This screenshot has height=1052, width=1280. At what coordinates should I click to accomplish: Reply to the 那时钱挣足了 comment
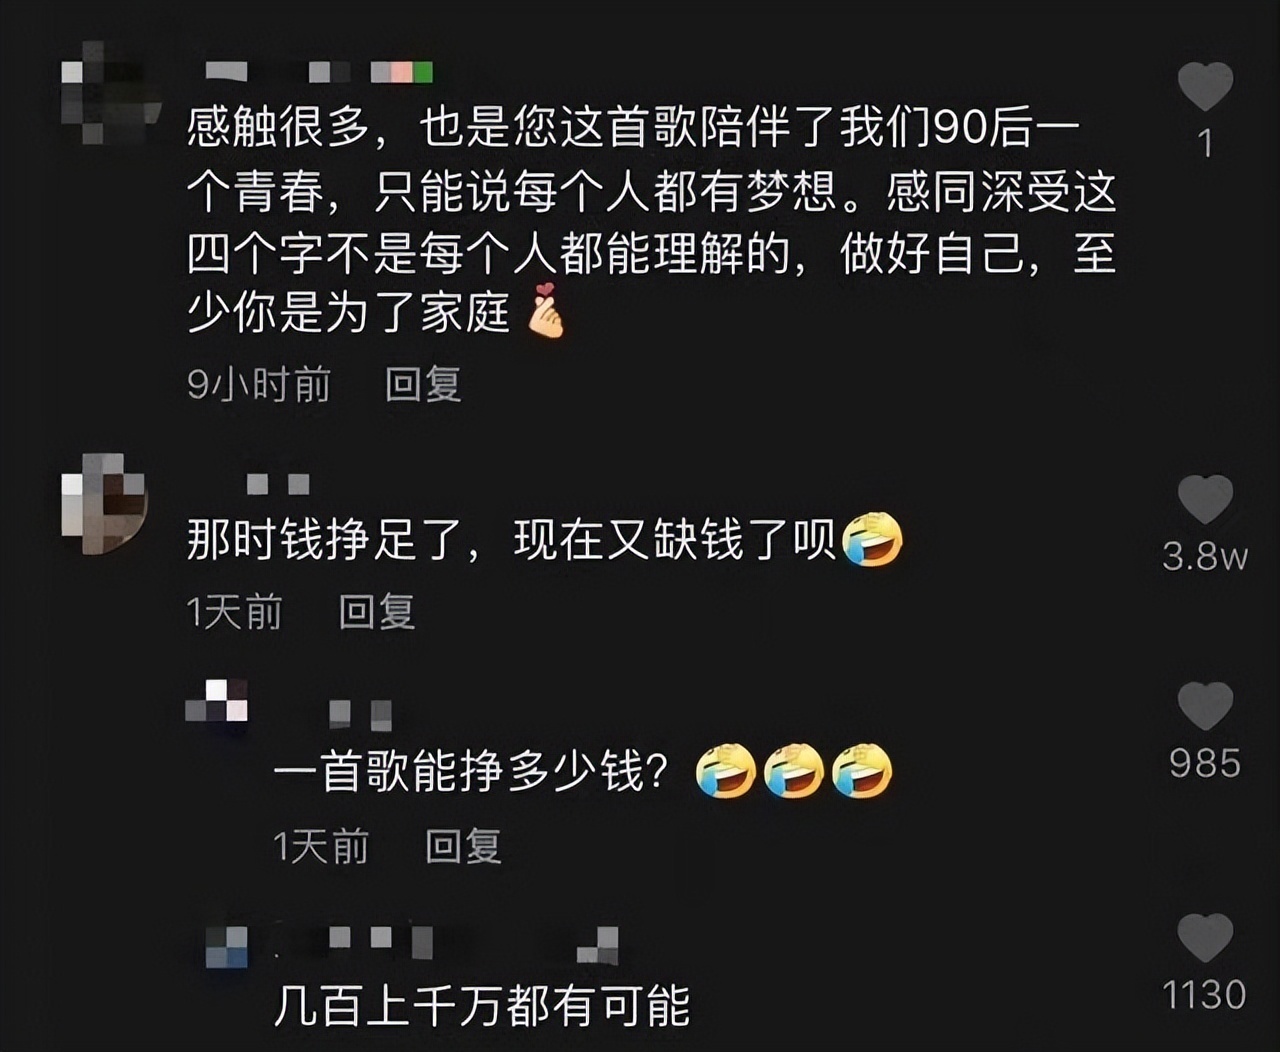[x=377, y=611]
